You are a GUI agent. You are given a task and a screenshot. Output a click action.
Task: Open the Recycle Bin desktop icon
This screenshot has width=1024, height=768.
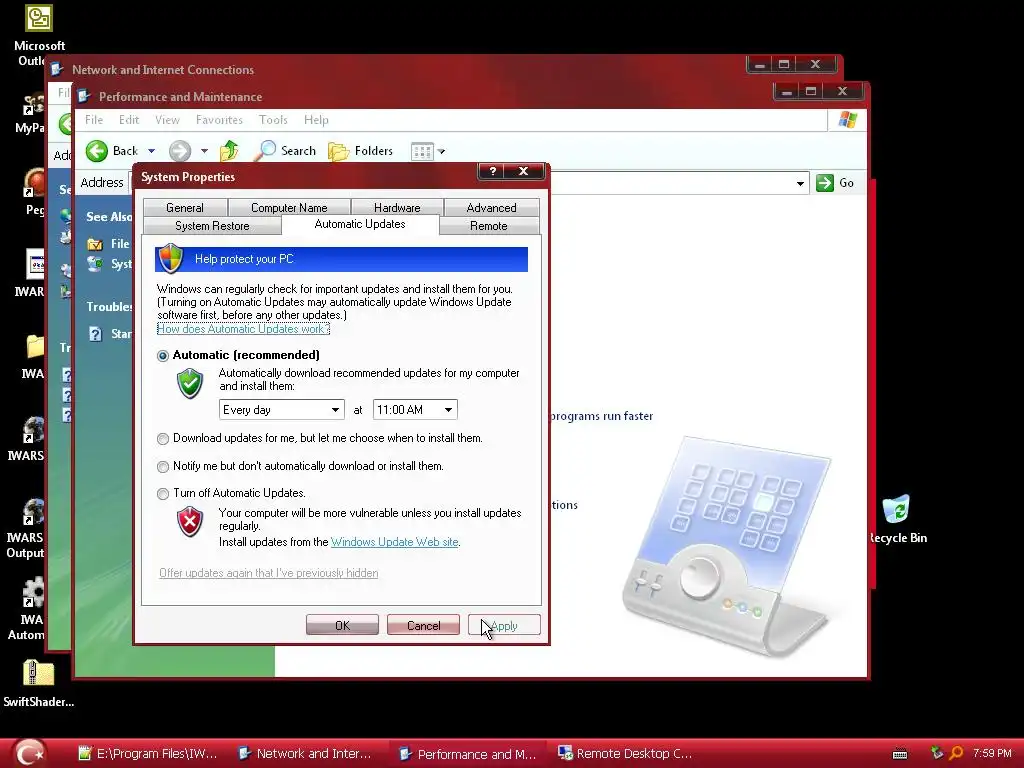[x=897, y=509]
